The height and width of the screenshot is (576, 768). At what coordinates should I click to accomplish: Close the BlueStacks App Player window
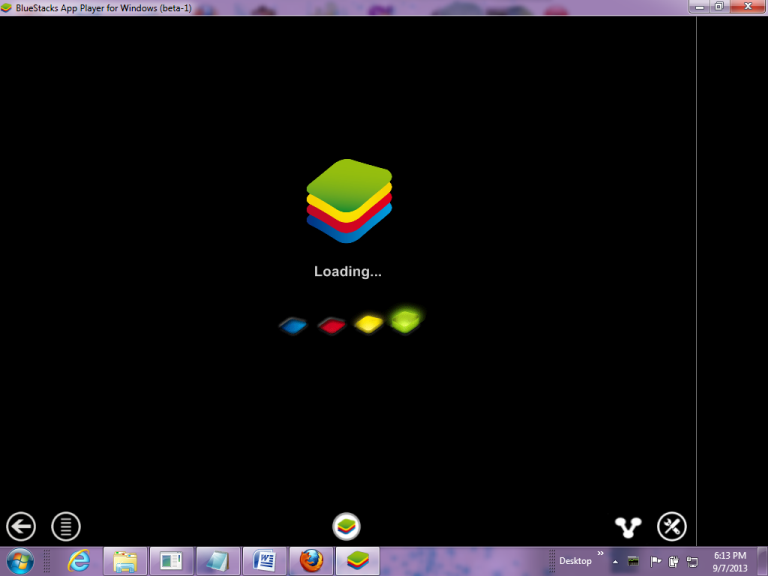[748, 7]
